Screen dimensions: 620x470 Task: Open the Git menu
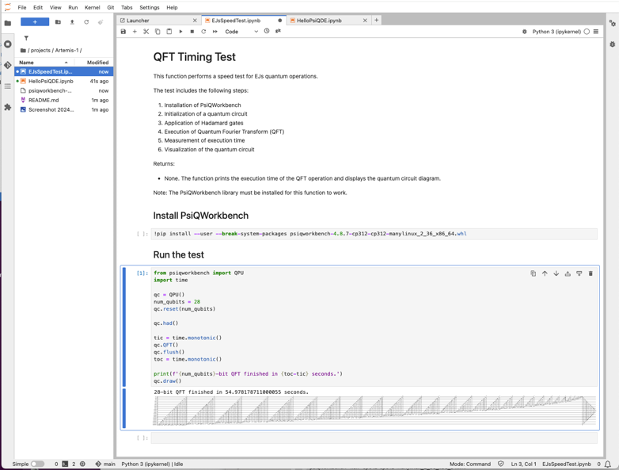pyautogui.click(x=111, y=8)
